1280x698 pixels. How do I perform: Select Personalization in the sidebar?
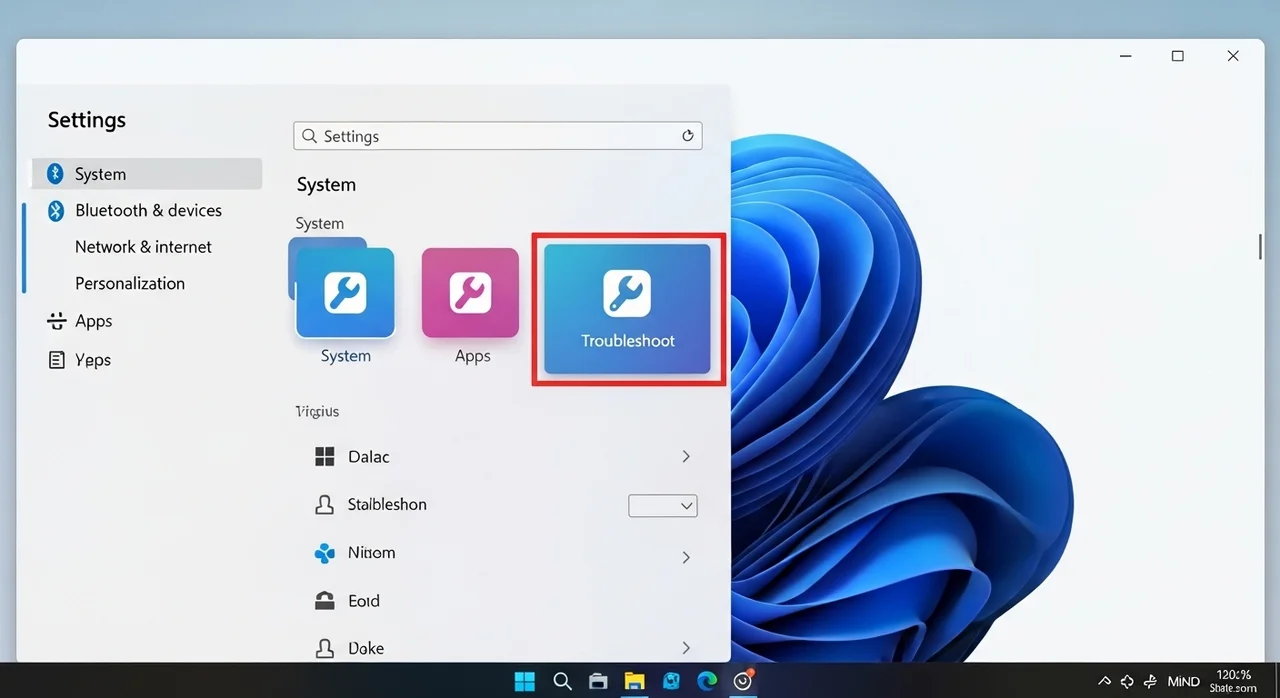coord(130,284)
